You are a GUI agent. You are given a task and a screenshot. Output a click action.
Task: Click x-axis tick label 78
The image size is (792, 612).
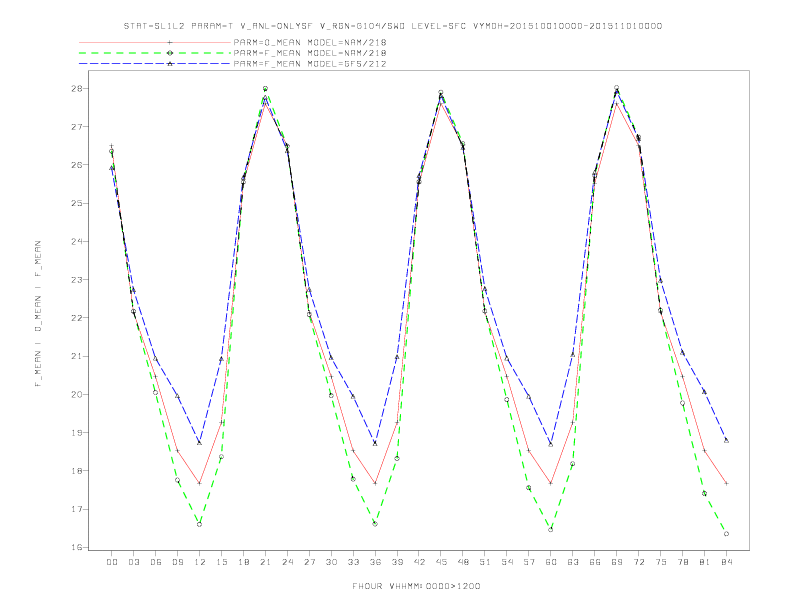pyautogui.click(x=683, y=562)
